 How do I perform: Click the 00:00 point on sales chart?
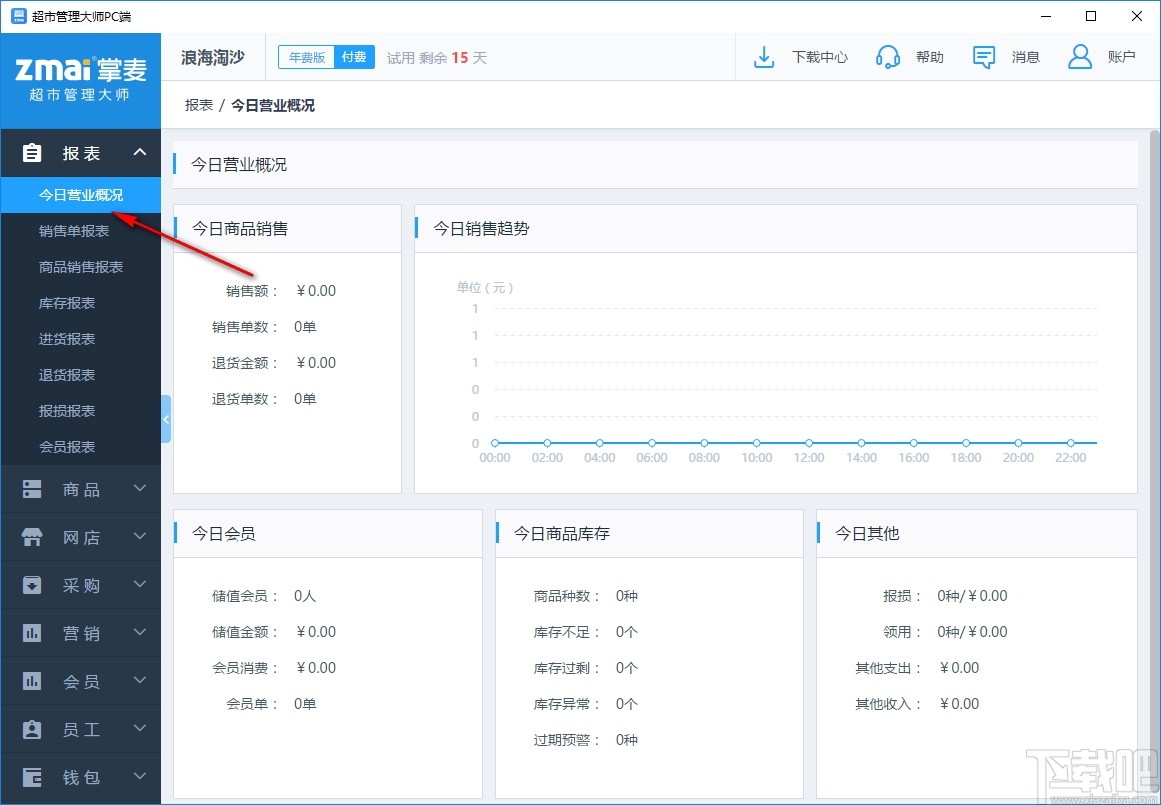(495, 443)
